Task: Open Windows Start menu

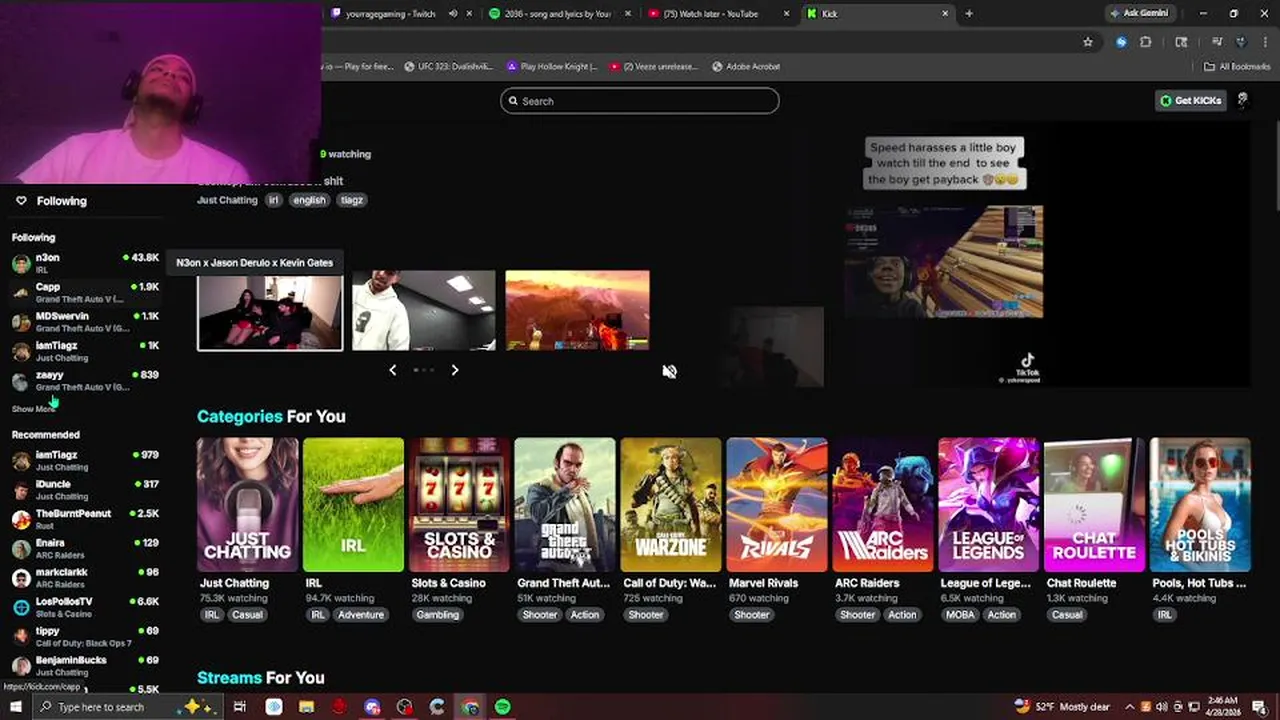Action: (x=15, y=707)
